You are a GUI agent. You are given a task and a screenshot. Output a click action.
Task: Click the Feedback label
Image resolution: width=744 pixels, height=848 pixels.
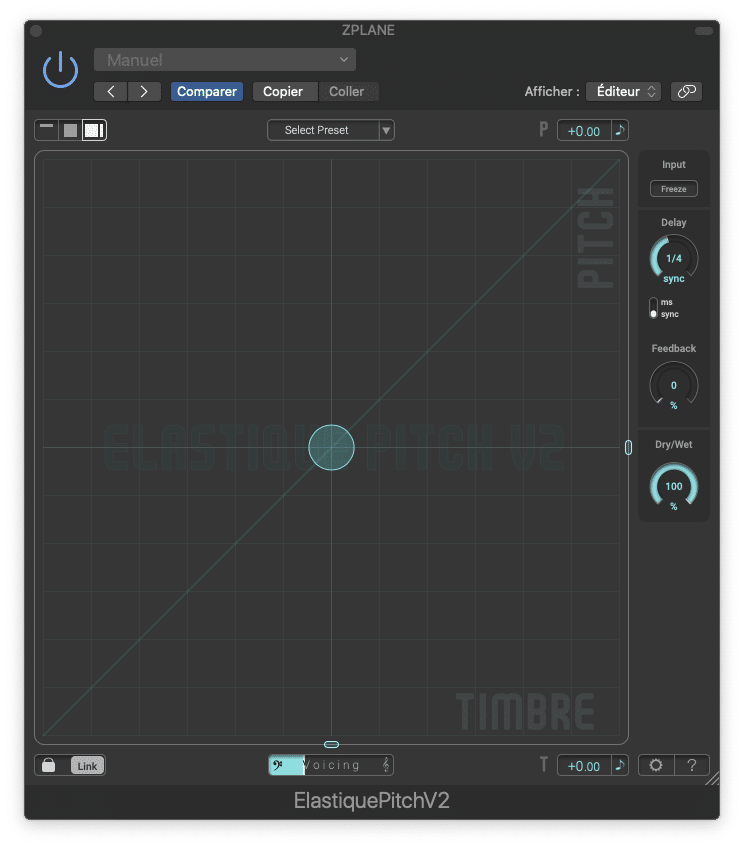674,348
